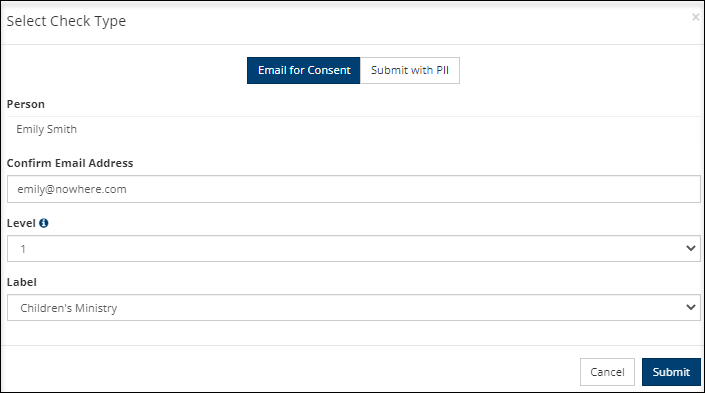Click the info icon next to Level

(44, 223)
